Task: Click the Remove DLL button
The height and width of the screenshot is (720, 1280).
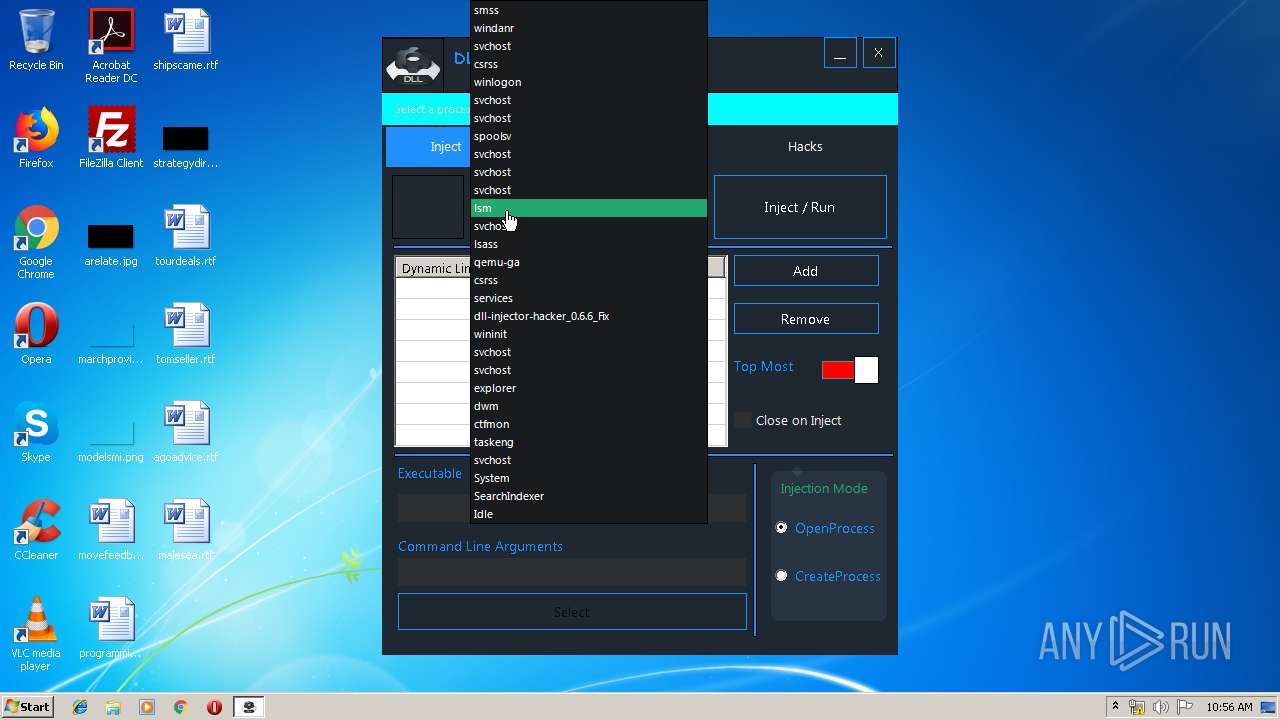Action: coord(806,319)
